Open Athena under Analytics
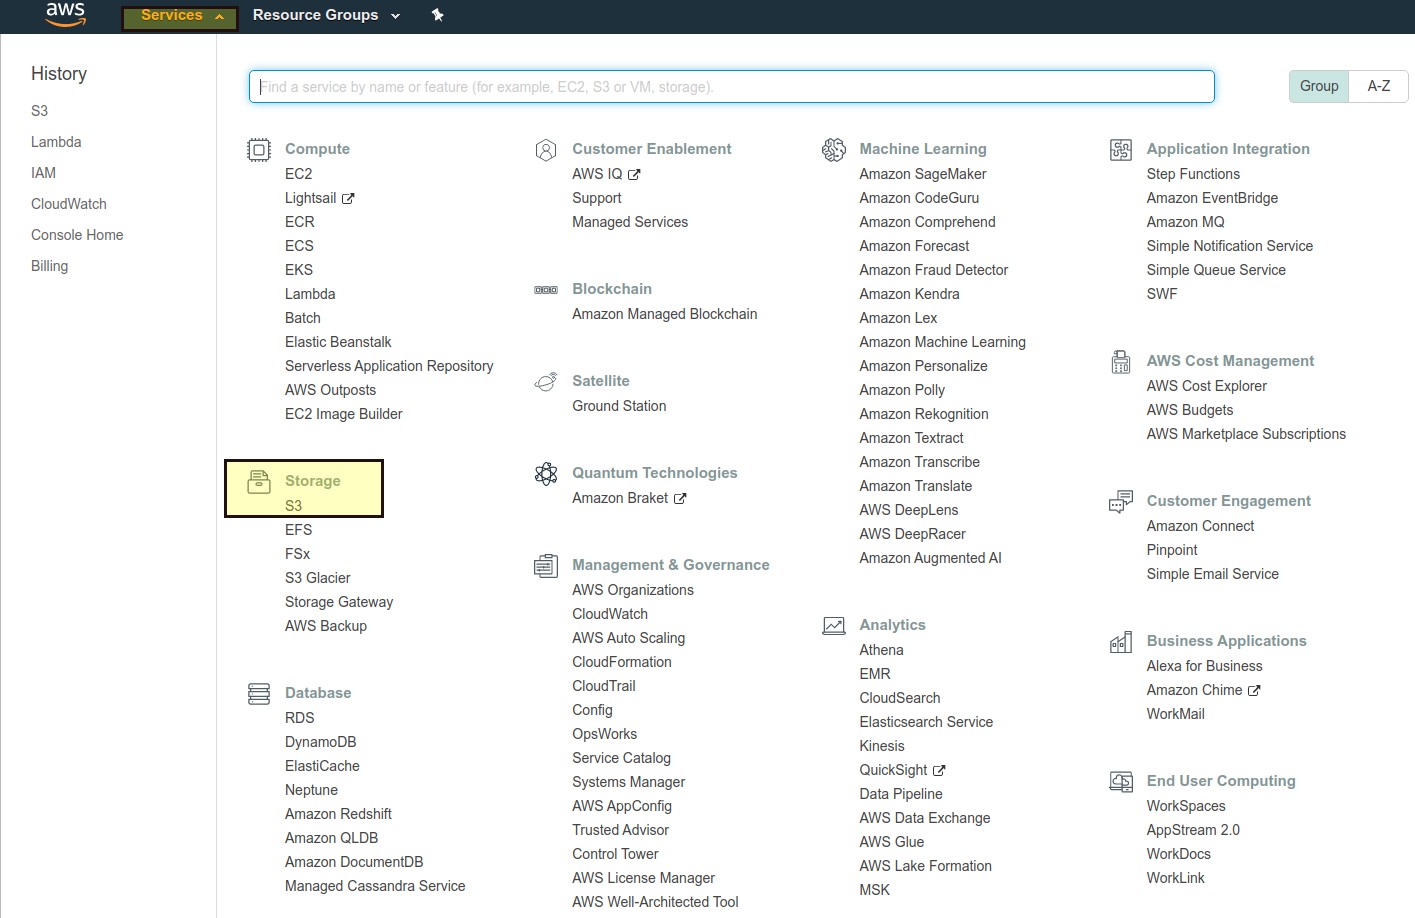 (881, 650)
